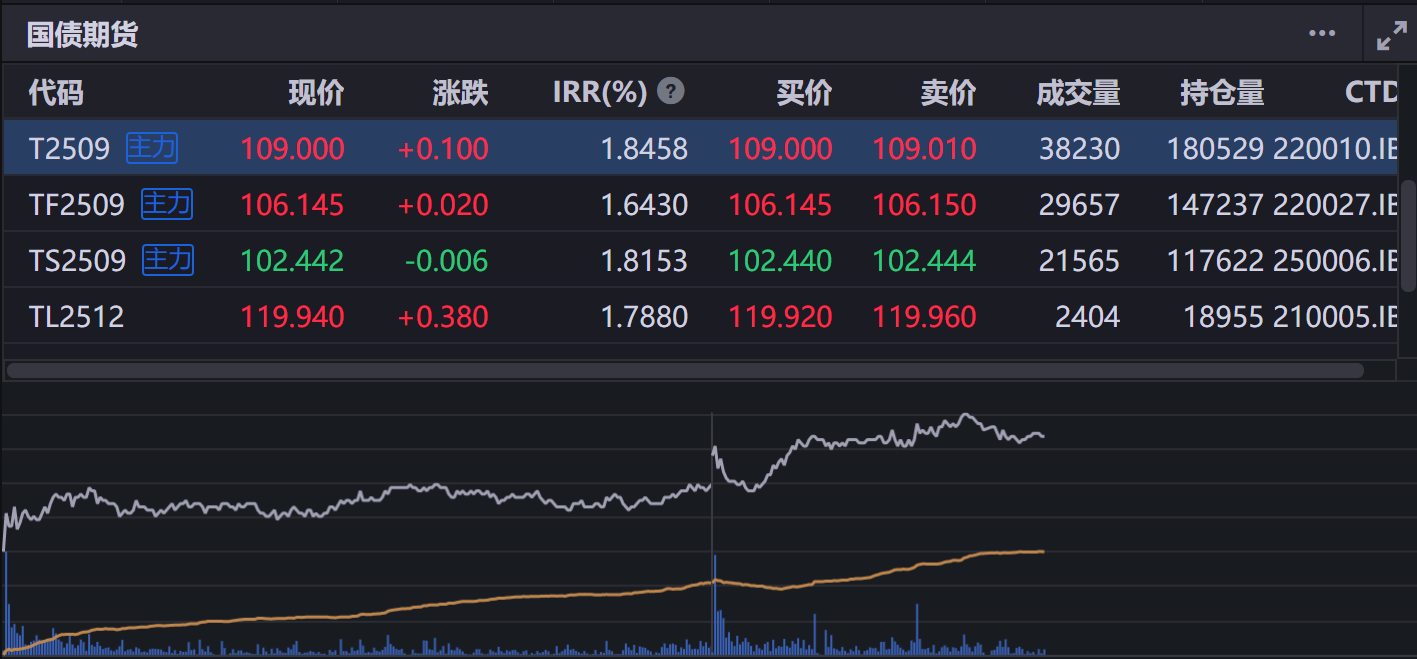Viewport: 1417px width, 659px height.
Task: Click the bid price 102.440
Action: coord(781,262)
